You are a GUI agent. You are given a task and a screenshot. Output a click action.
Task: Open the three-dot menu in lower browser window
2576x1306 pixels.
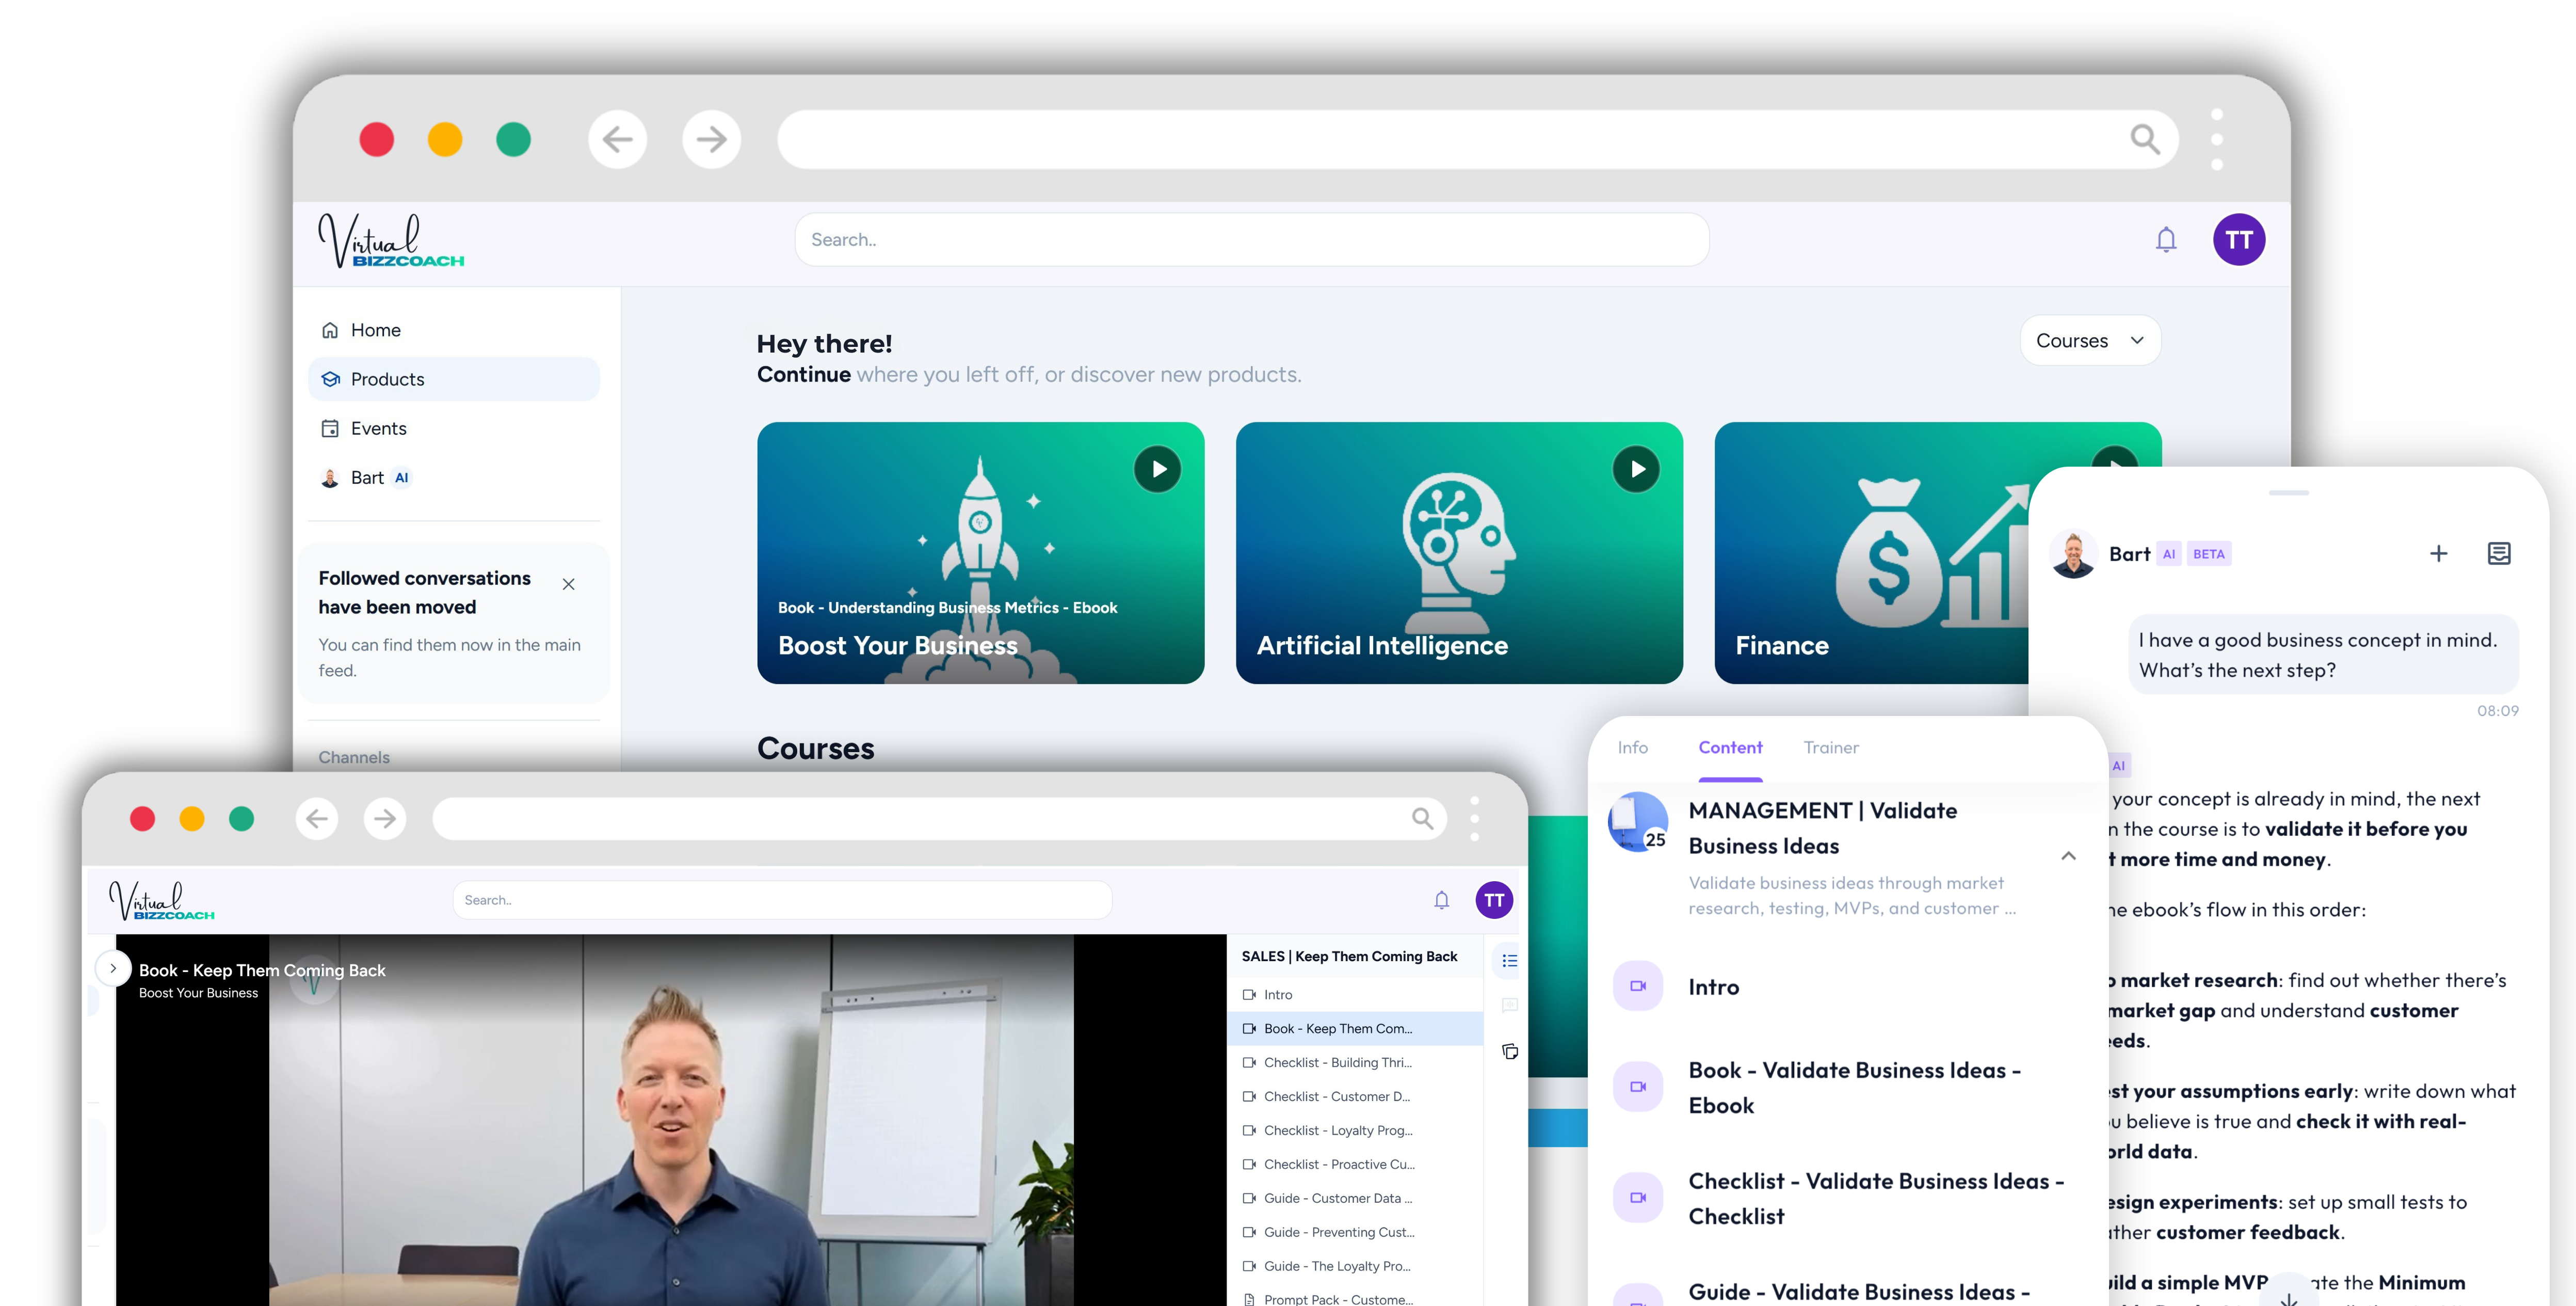(1474, 819)
